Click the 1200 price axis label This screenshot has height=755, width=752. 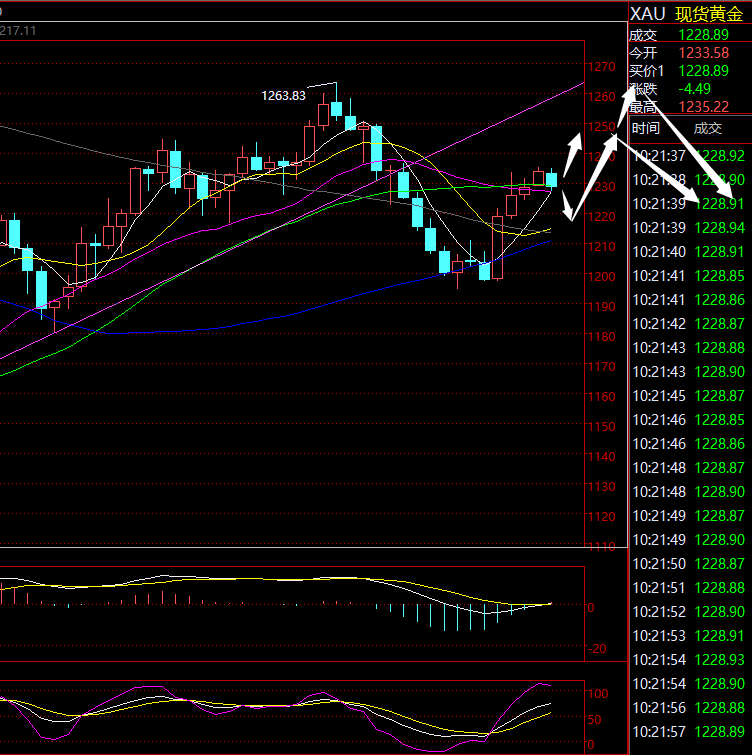[602, 276]
